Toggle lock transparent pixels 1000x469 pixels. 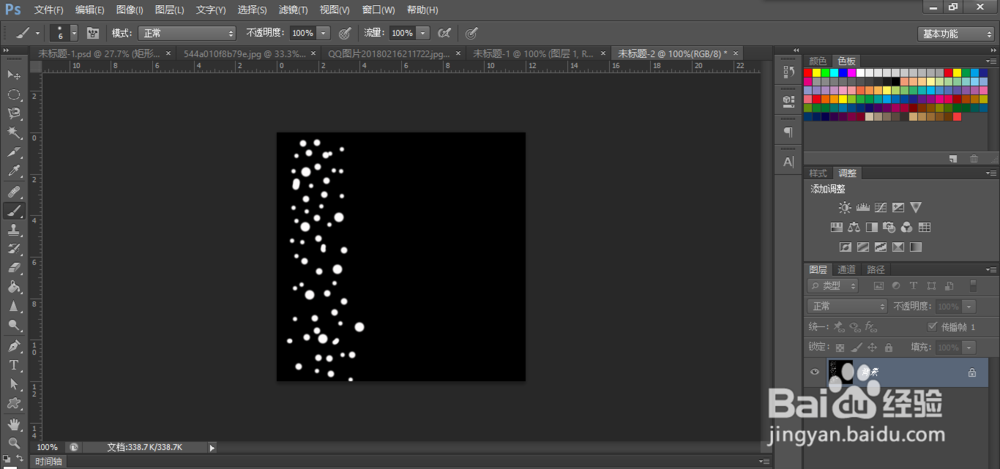tap(840, 348)
